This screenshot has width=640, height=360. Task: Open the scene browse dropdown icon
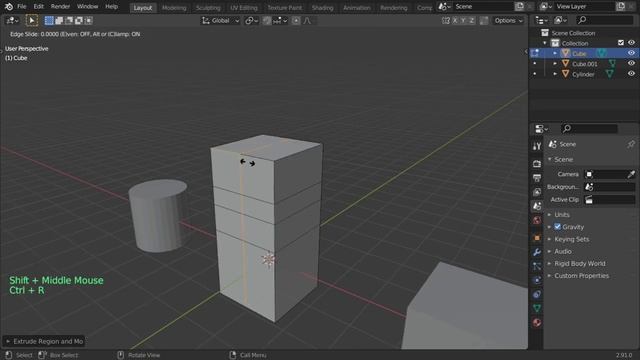point(444,7)
